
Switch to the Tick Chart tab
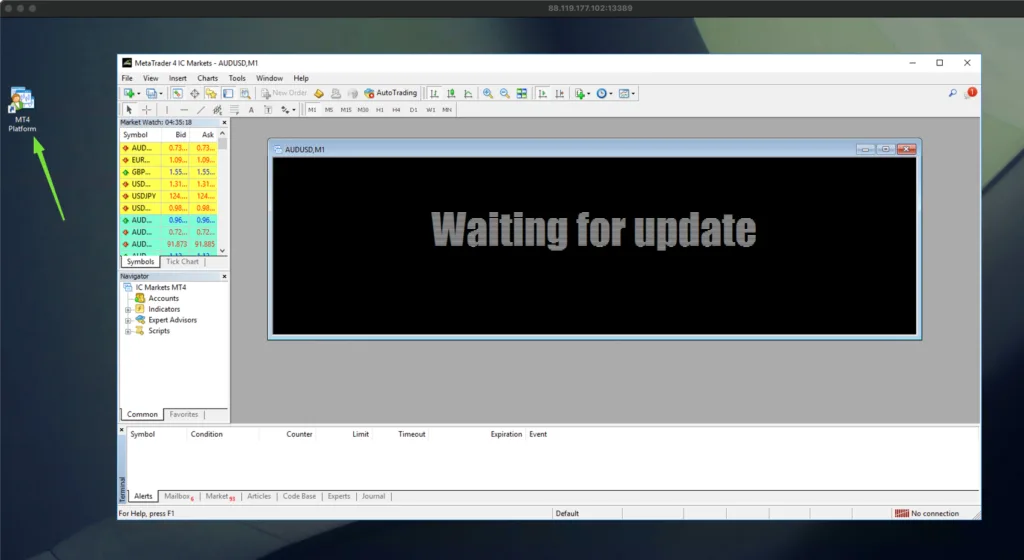pyautogui.click(x=183, y=262)
